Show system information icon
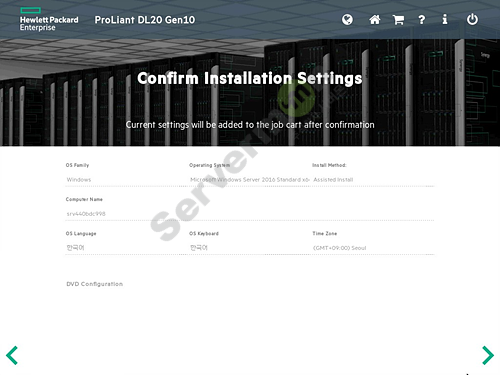The height and width of the screenshot is (375, 500). click(445, 20)
